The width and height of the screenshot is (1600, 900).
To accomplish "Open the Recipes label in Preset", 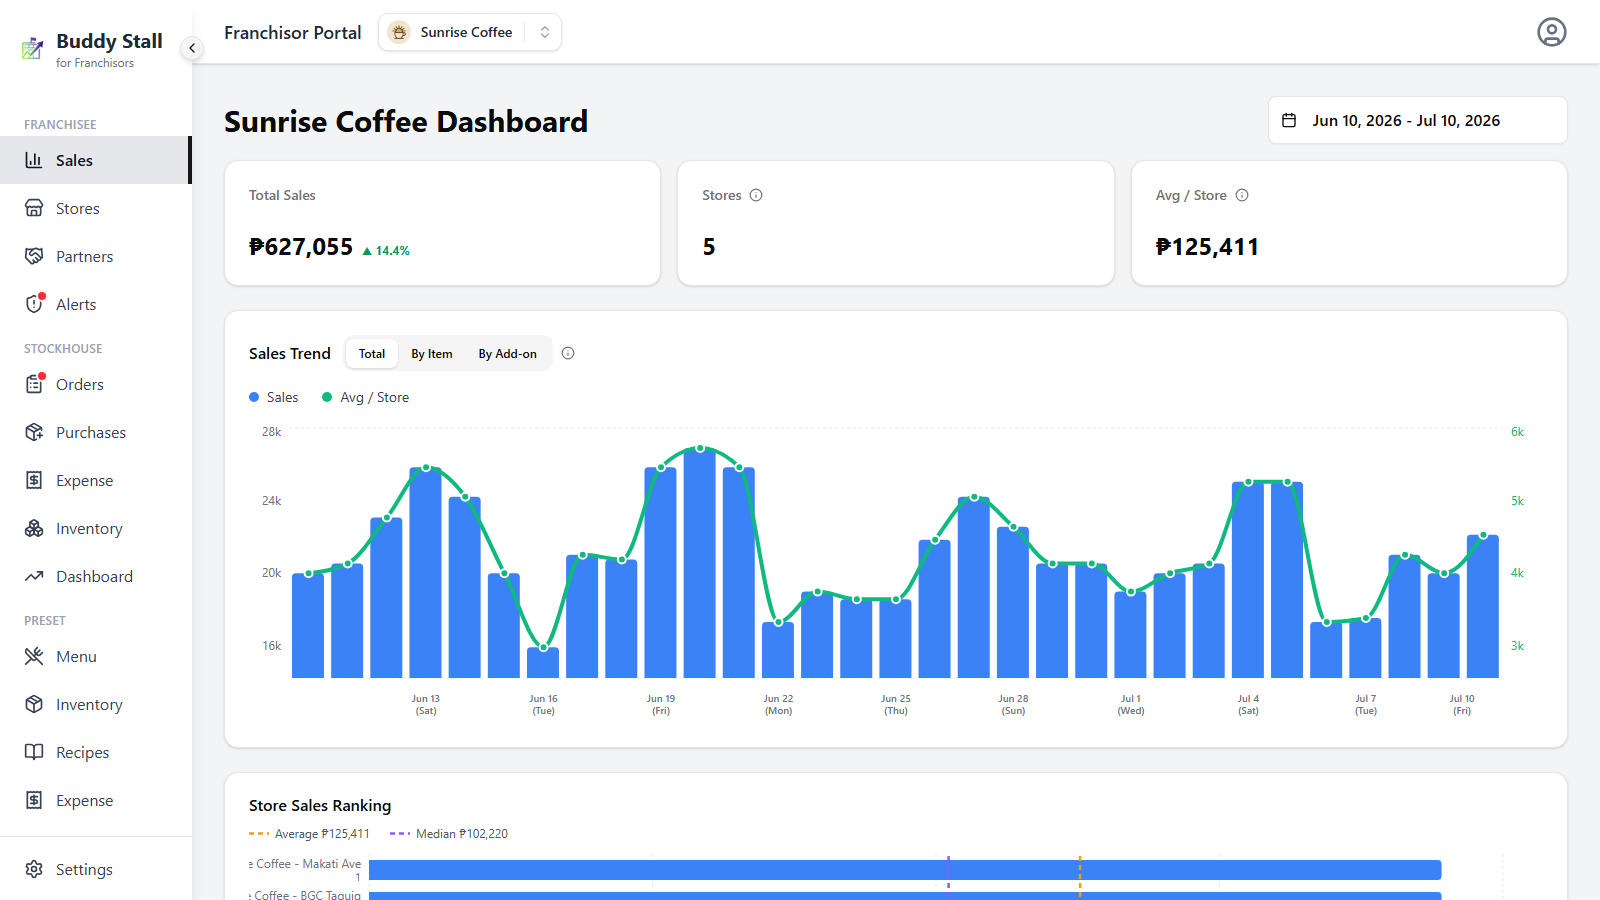I will (x=82, y=752).
